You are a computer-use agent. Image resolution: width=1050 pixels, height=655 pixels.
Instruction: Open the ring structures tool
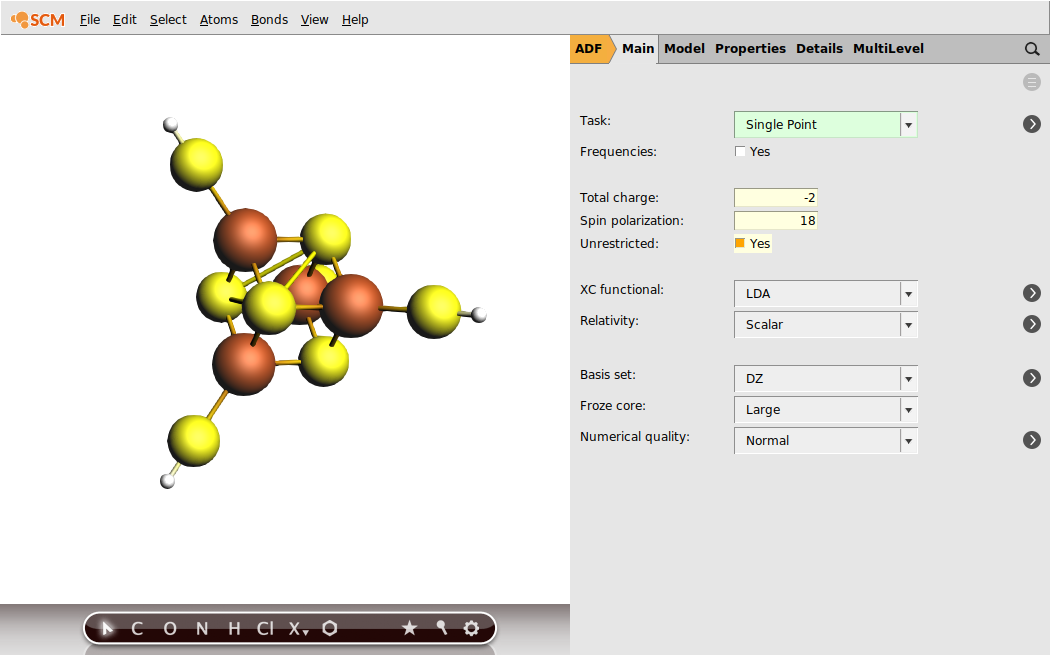tap(330, 628)
